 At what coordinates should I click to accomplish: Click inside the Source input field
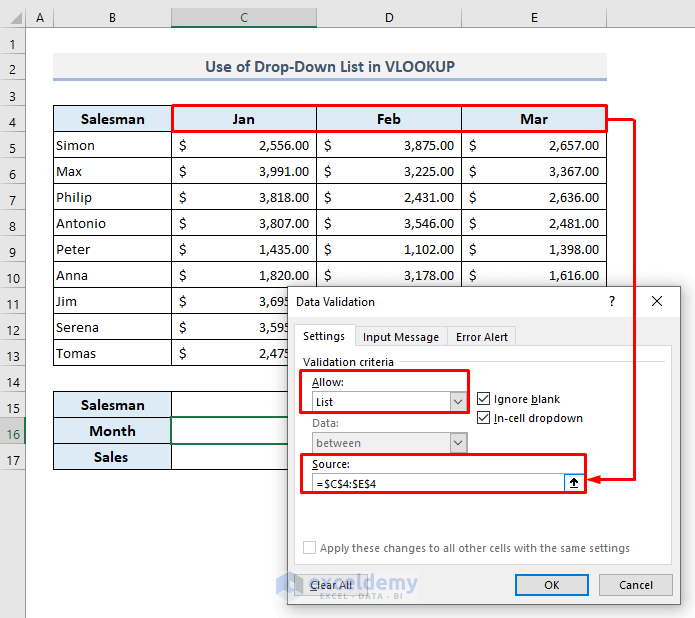point(438,483)
